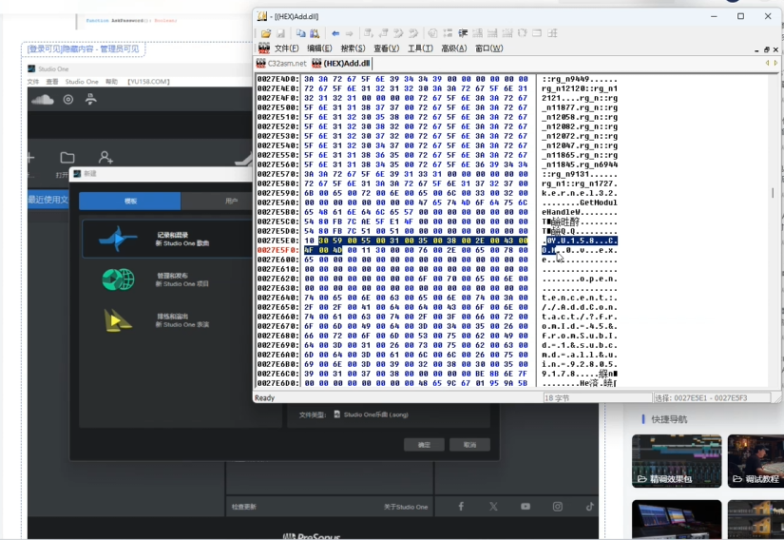This screenshot has width=784, height=540.
Task: Click the back arrow in hex editor toolbar
Action: click(335, 33)
